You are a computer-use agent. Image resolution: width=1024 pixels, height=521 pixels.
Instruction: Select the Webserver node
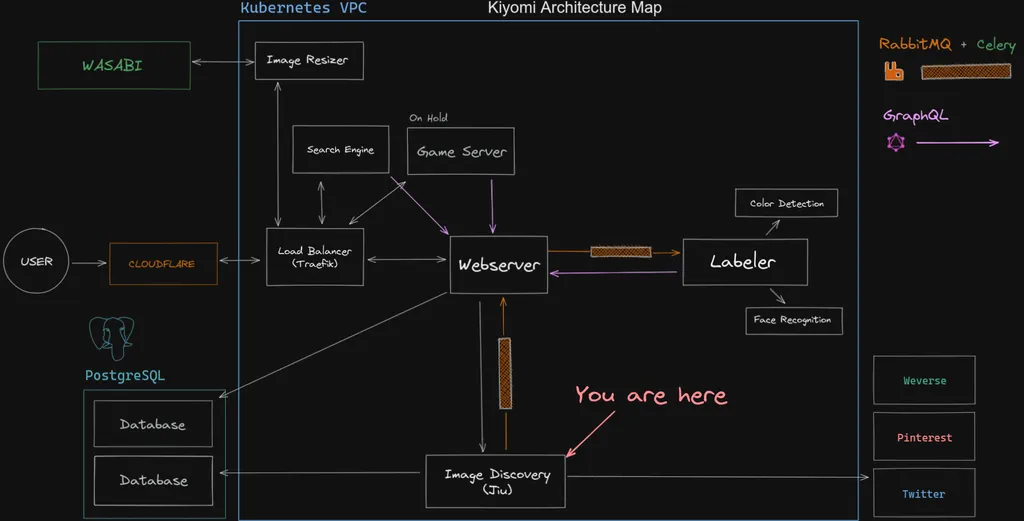pyautogui.click(x=499, y=264)
